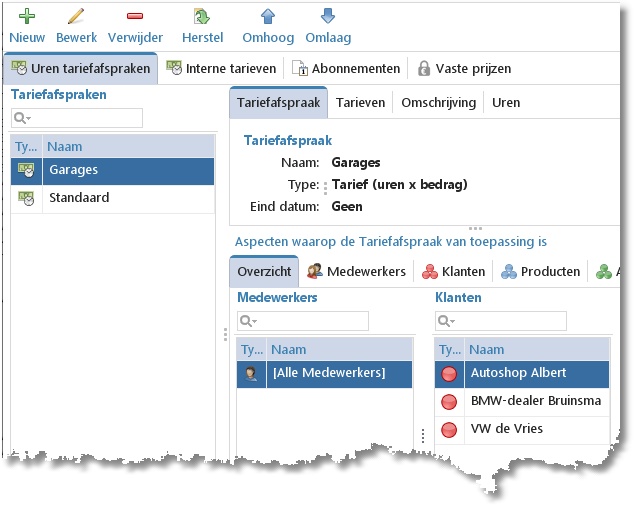Open the Medewerkers search options dropdown arrow
Image resolution: width=634 pixels, height=508 pixels.
click(x=255, y=322)
